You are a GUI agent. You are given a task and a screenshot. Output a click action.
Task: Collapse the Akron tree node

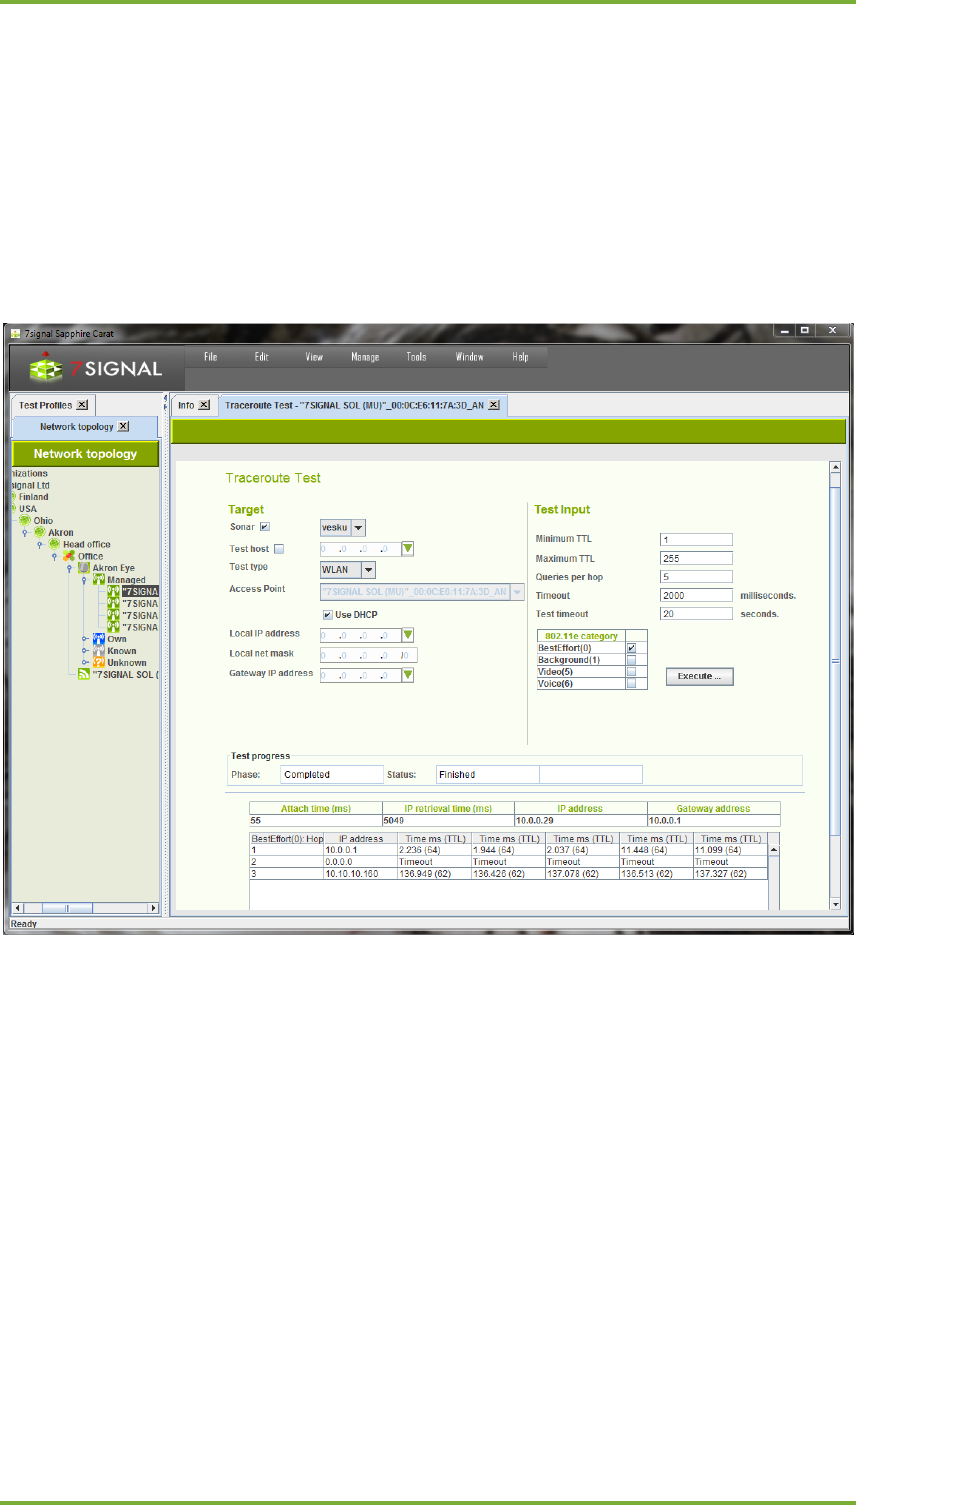25,533
